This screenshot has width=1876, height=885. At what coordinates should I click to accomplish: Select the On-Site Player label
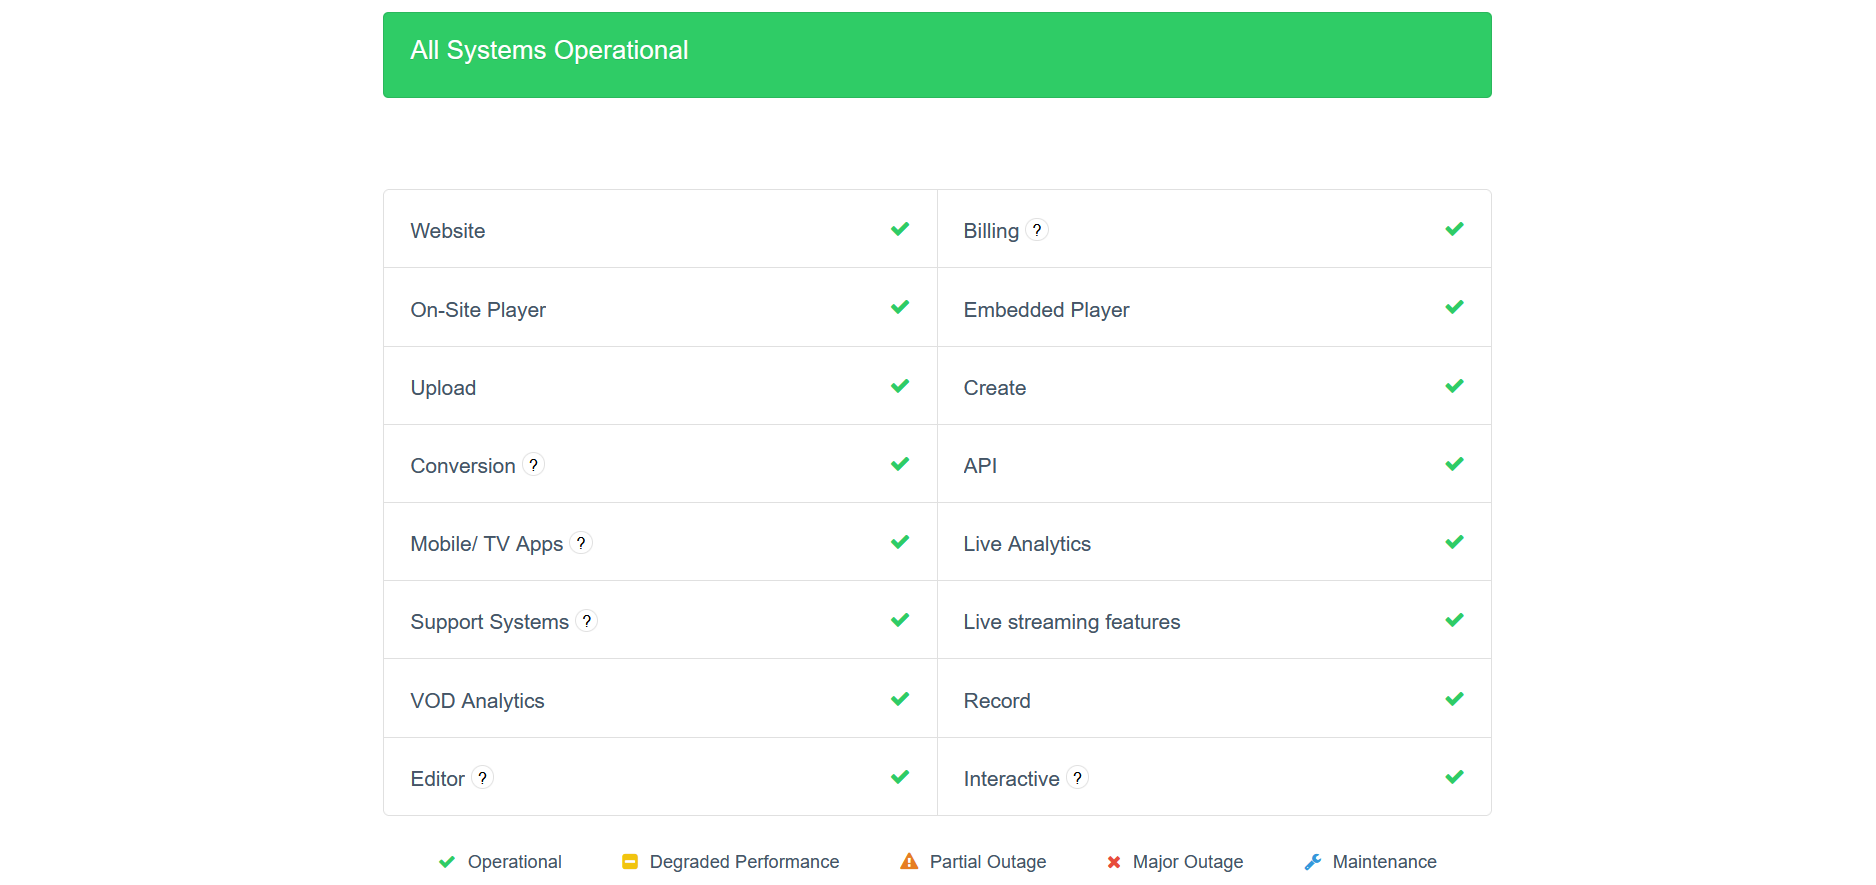click(478, 310)
